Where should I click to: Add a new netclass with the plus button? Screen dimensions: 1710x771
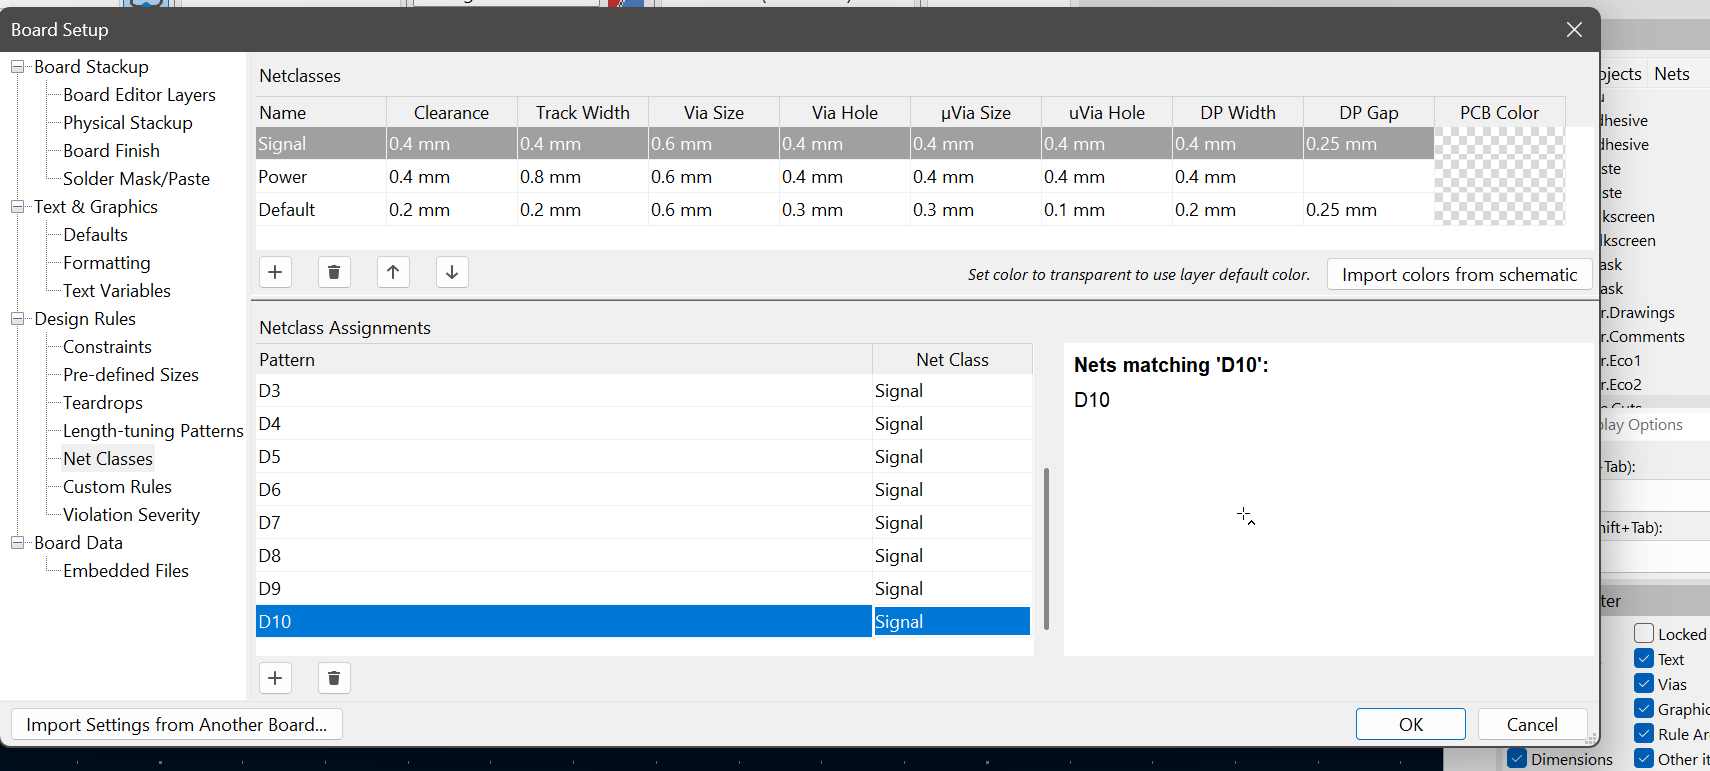[275, 272]
